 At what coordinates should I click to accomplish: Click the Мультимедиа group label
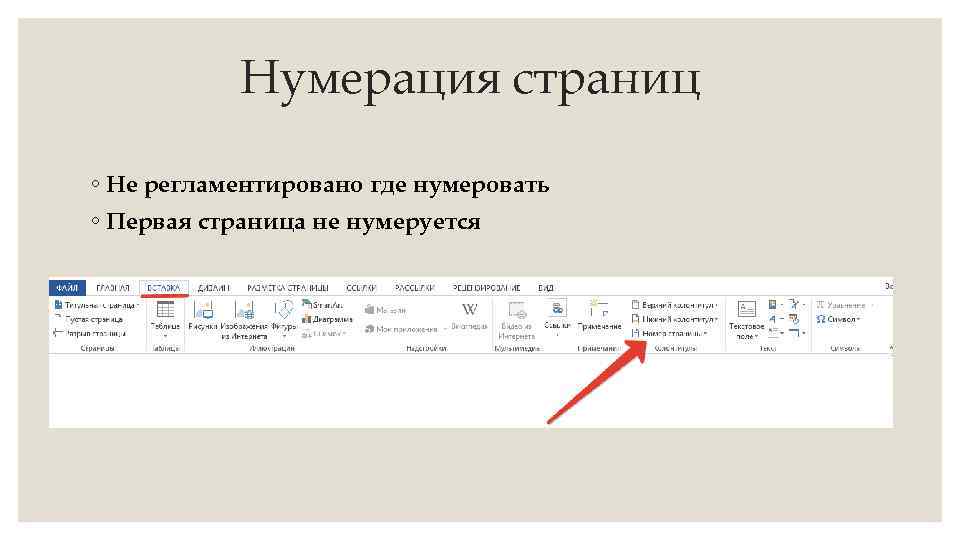click(x=517, y=348)
